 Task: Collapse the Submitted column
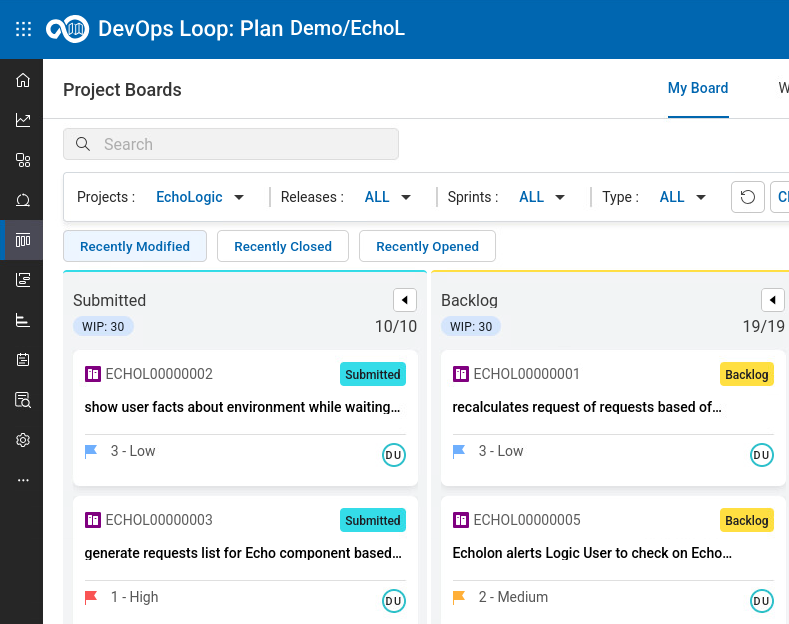pos(405,300)
